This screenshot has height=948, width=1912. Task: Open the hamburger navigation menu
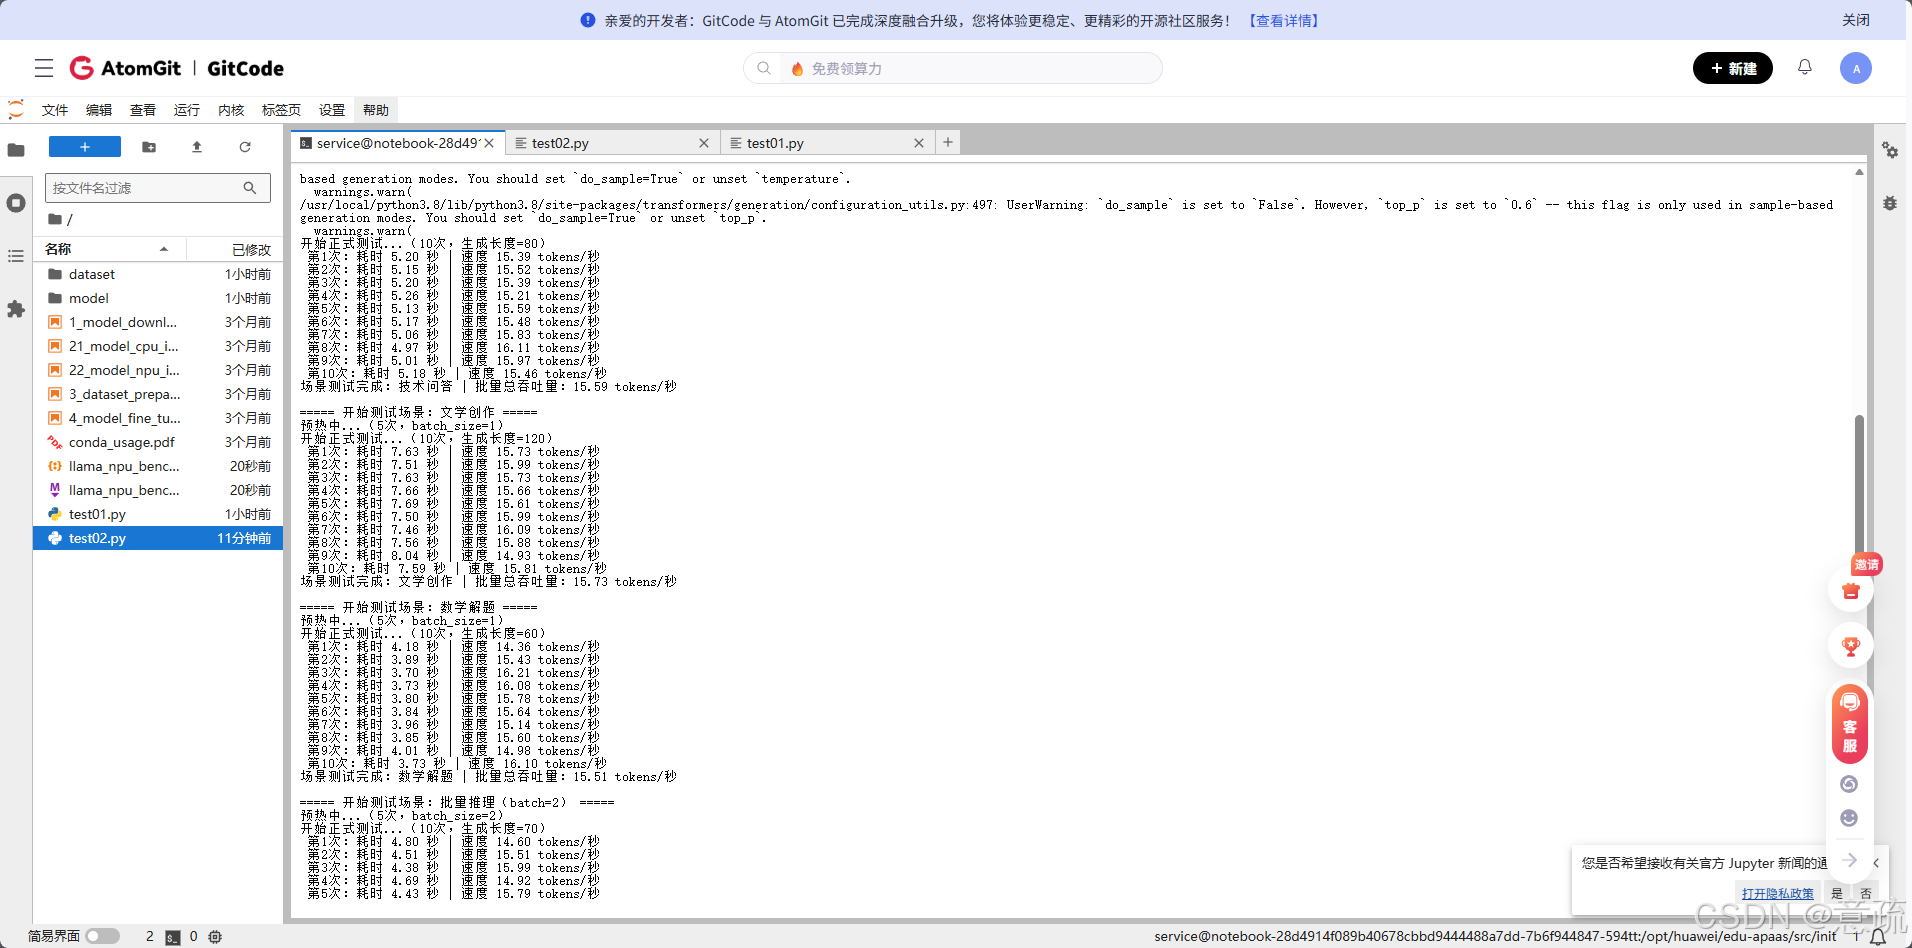tap(44, 68)
